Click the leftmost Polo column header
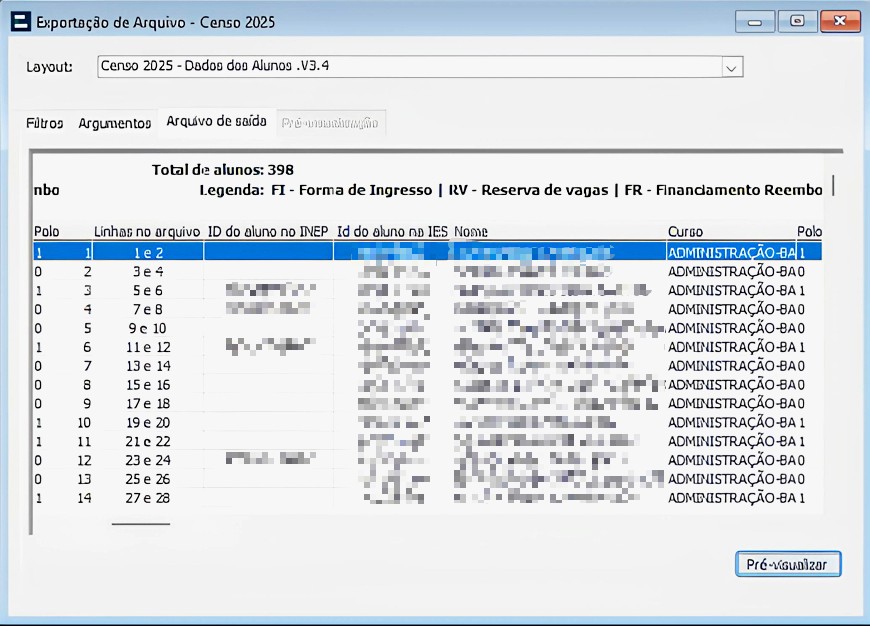Screen dimensions: 870x626 point(47,231)
